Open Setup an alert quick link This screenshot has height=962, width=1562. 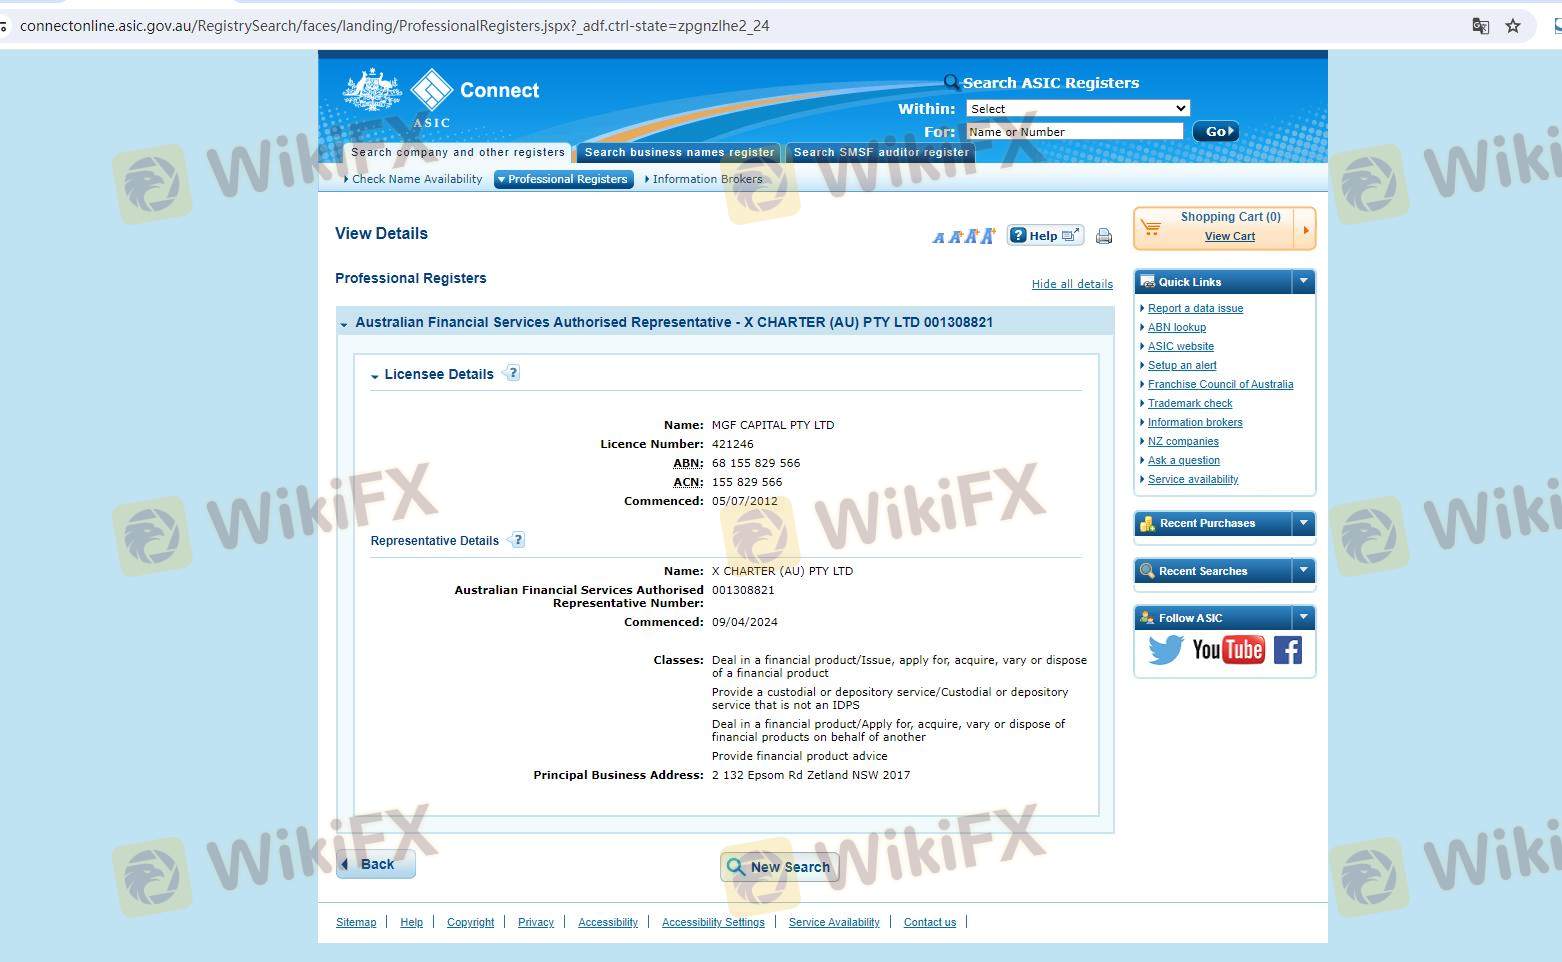1182,365
